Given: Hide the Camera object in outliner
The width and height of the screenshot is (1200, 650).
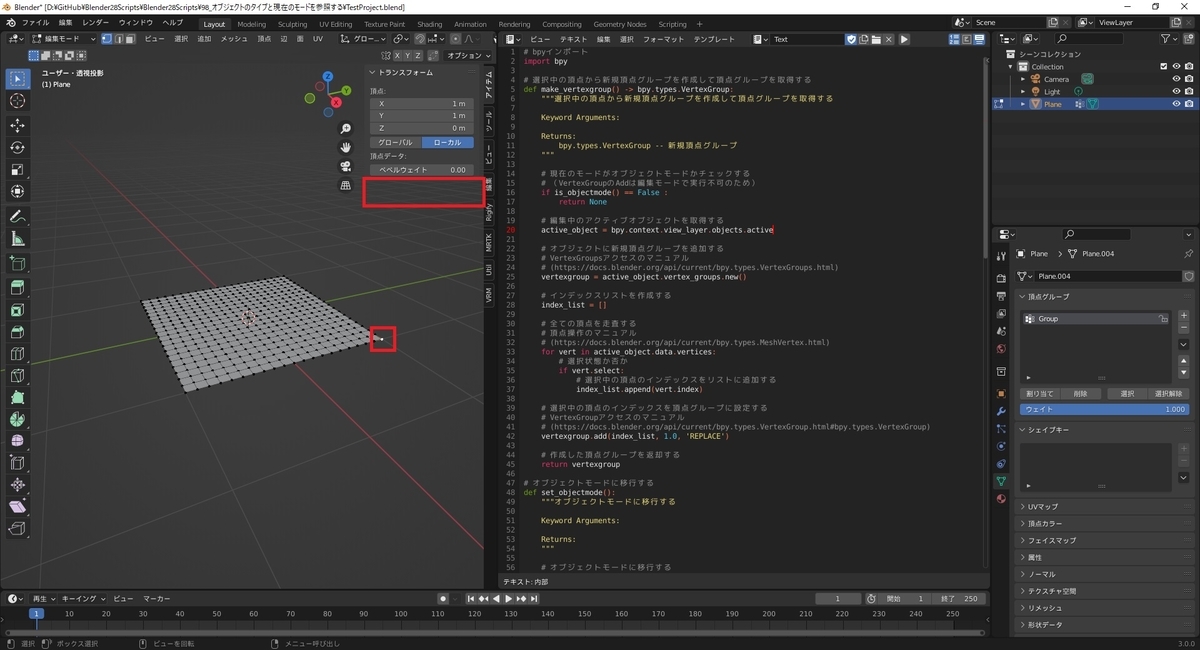Looking at the screenshot, I should click(1176, 79).
